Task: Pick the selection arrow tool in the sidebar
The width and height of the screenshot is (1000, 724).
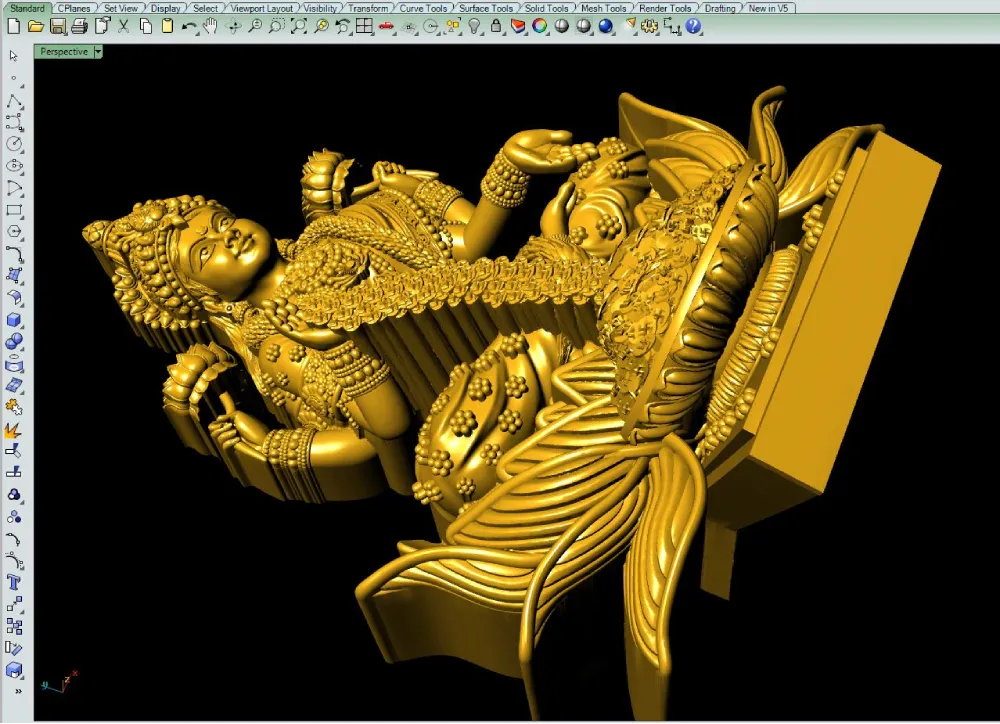Action: (x=14, y=57)
